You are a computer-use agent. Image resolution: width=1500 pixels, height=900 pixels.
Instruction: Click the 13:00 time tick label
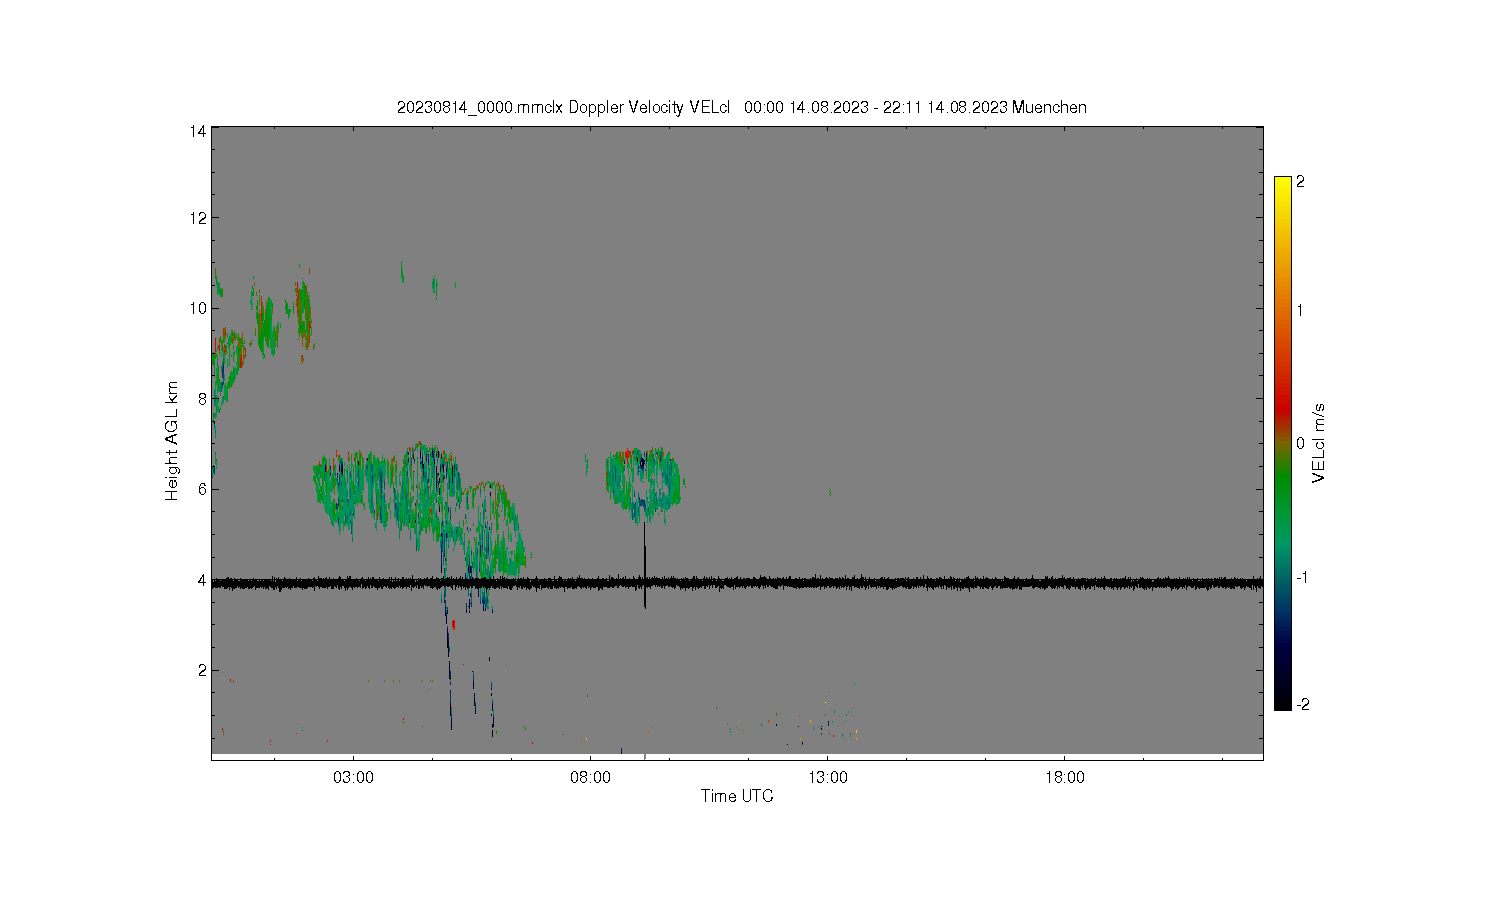coord(828,777)
